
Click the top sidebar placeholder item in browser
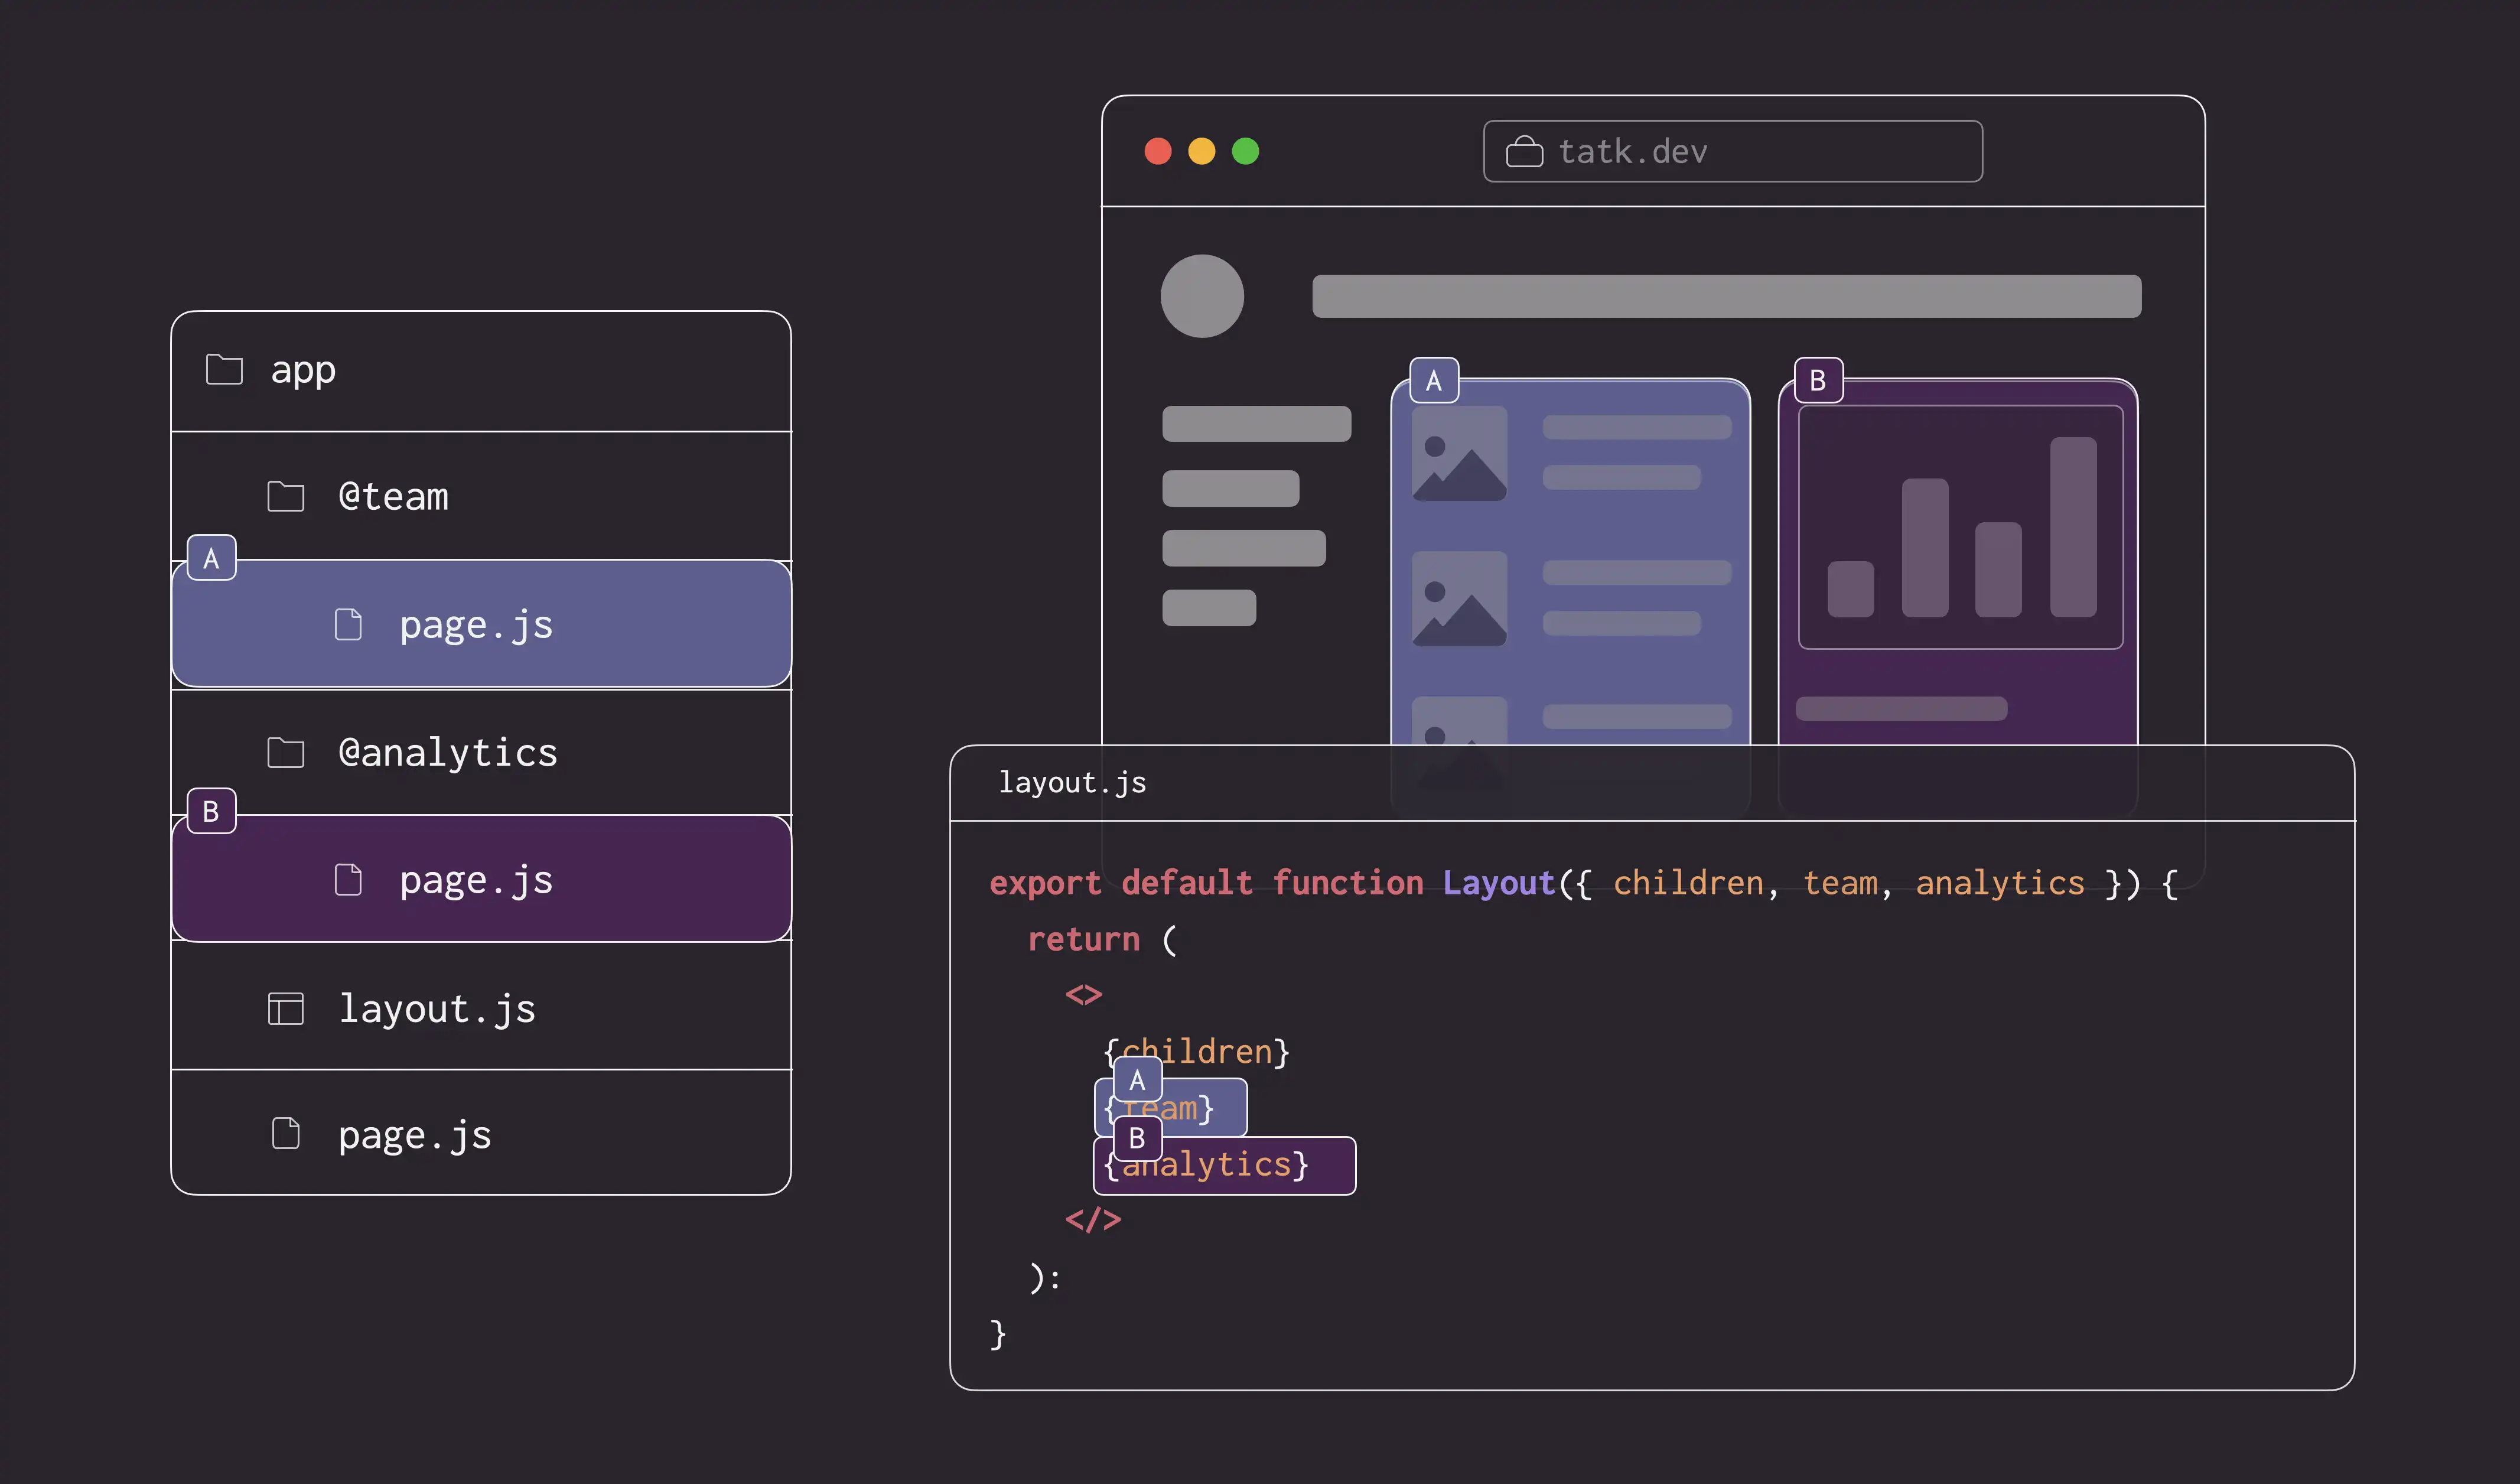tap(1257, 424)
